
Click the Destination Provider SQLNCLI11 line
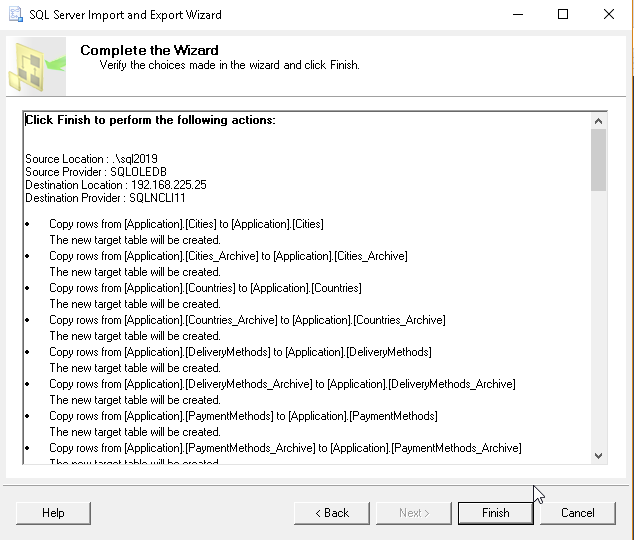point(105,198)
